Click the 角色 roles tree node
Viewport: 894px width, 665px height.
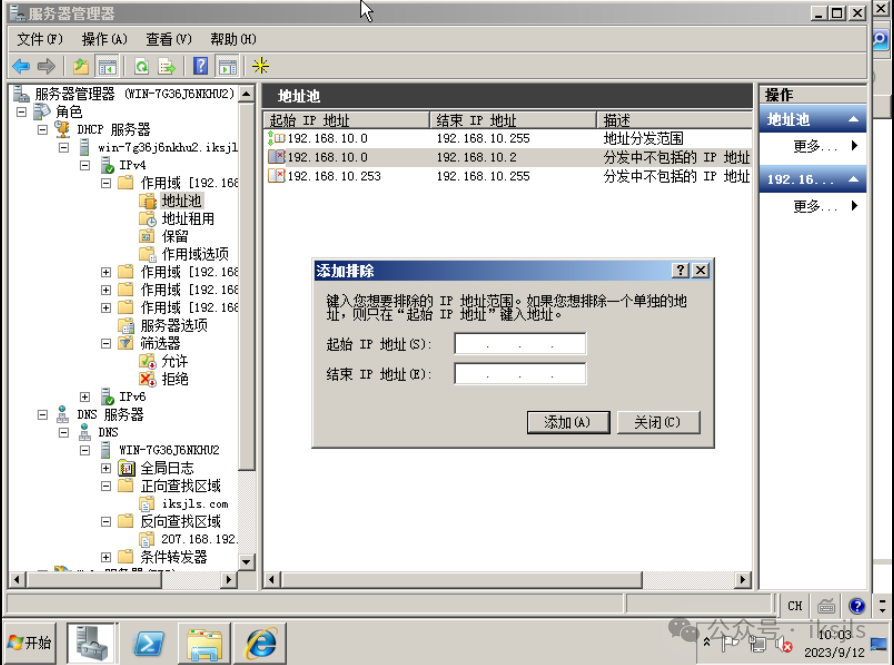click(69, 112)
